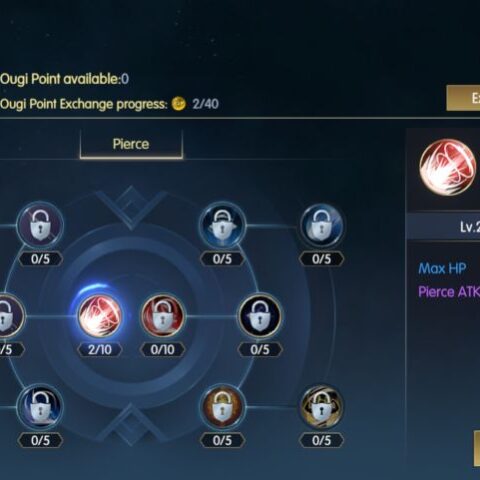Image resolution: width=480 pixels, height=480 pixels.
Task: Click the Pierce ATK stat label
Action: [x=449, y=292]
